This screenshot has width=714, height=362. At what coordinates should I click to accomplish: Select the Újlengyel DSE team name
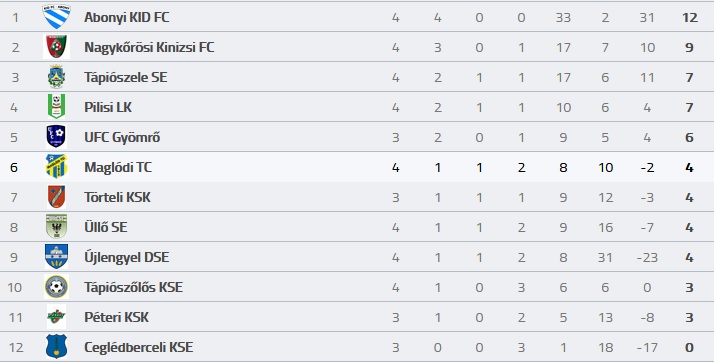pyautogui.click(x=127, y=257)
